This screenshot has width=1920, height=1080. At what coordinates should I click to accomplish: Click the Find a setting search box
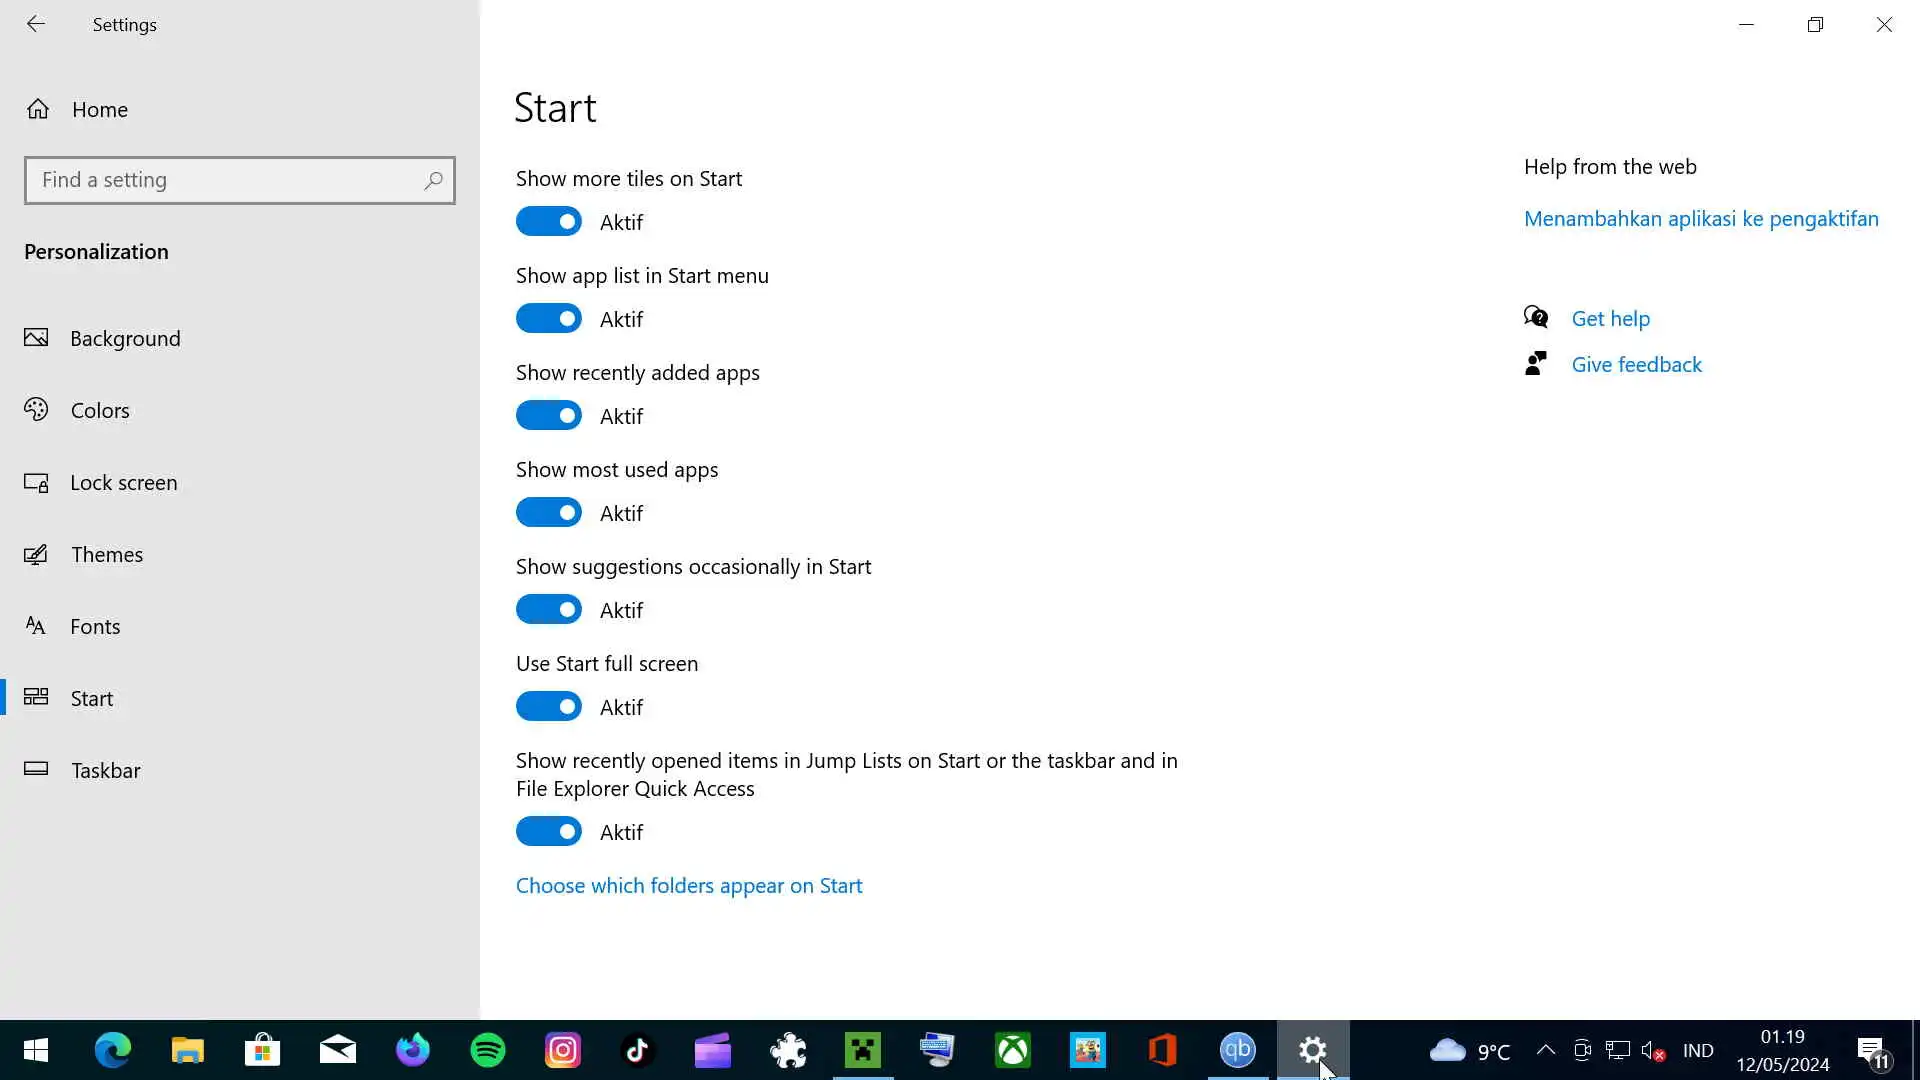coord(225,180)
